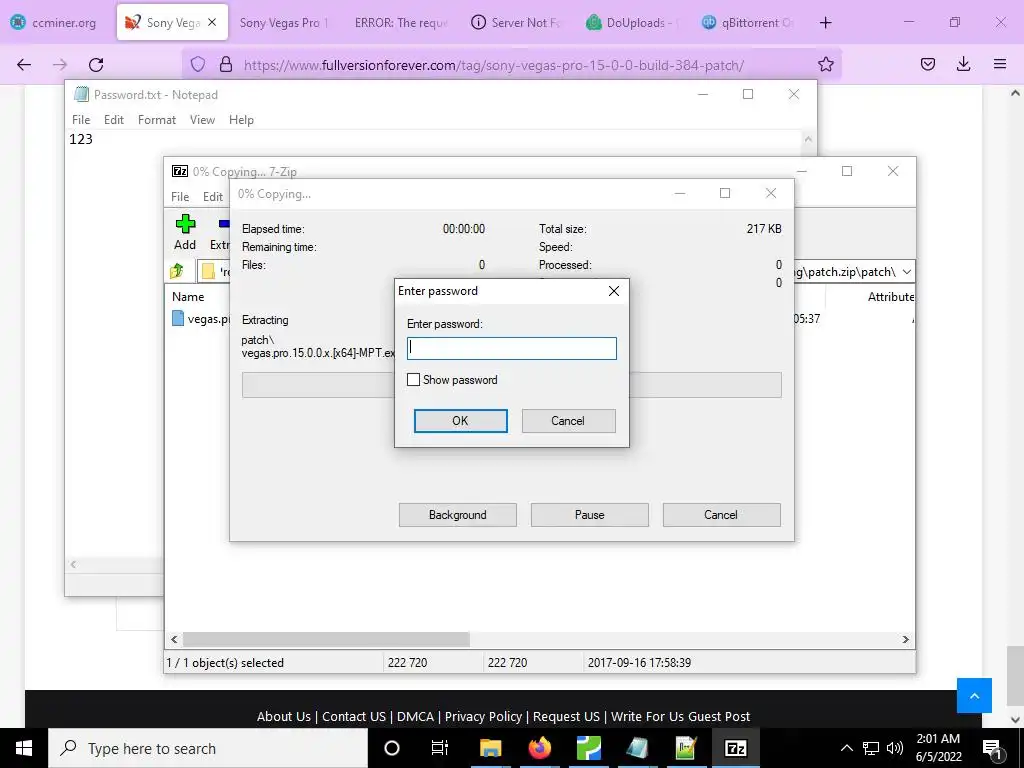The image size is (1024, 768).
Task: Bookmark this page with star icon
Action: tap(825, 64)
